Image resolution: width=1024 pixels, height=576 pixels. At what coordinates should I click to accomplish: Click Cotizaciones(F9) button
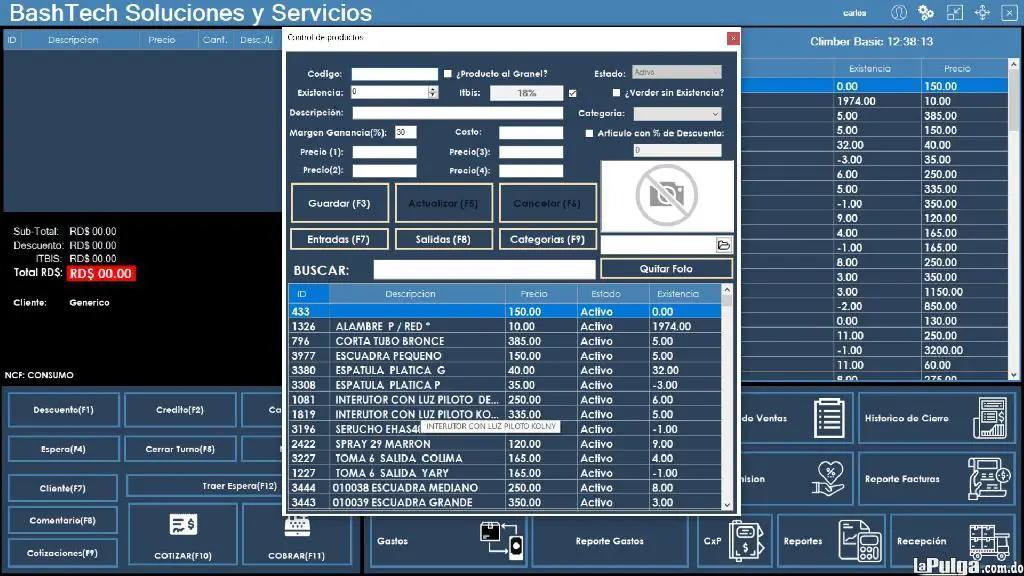pos(63,552)
